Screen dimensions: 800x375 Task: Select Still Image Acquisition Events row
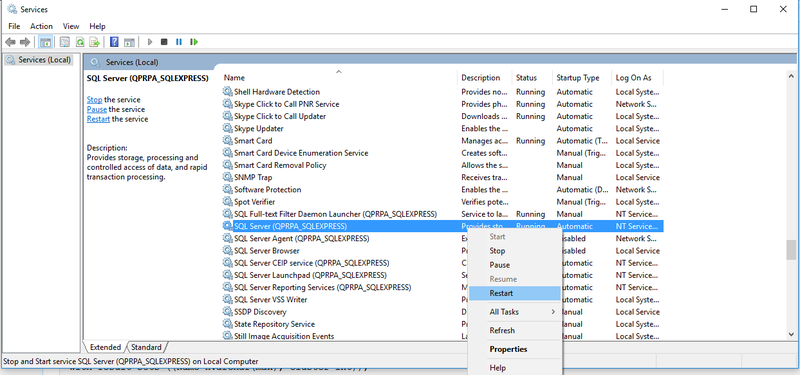pos(443,336)
